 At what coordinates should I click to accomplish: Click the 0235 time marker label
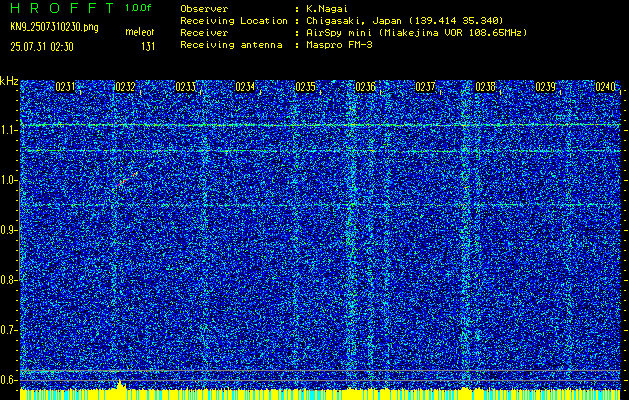click(305, 87)
